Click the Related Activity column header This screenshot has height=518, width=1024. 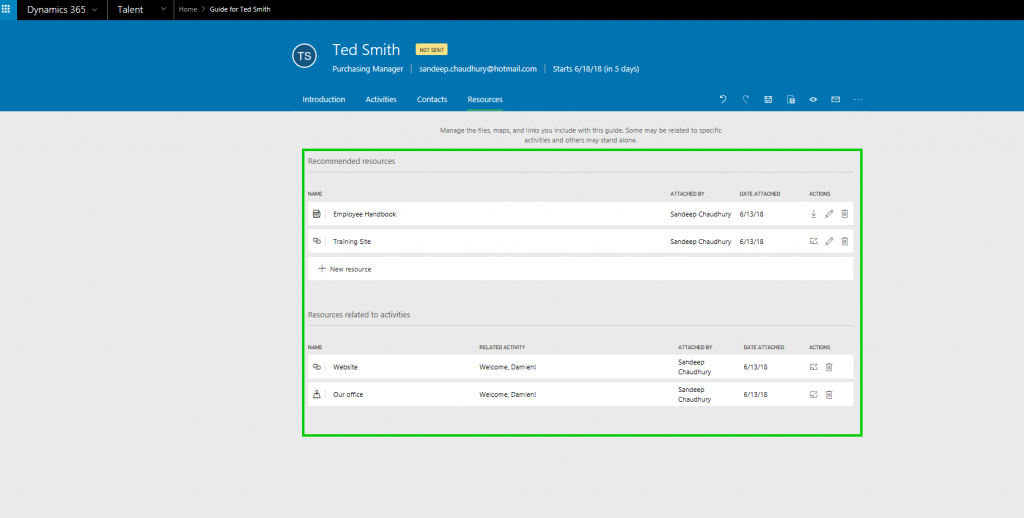(x=502, y=348)
